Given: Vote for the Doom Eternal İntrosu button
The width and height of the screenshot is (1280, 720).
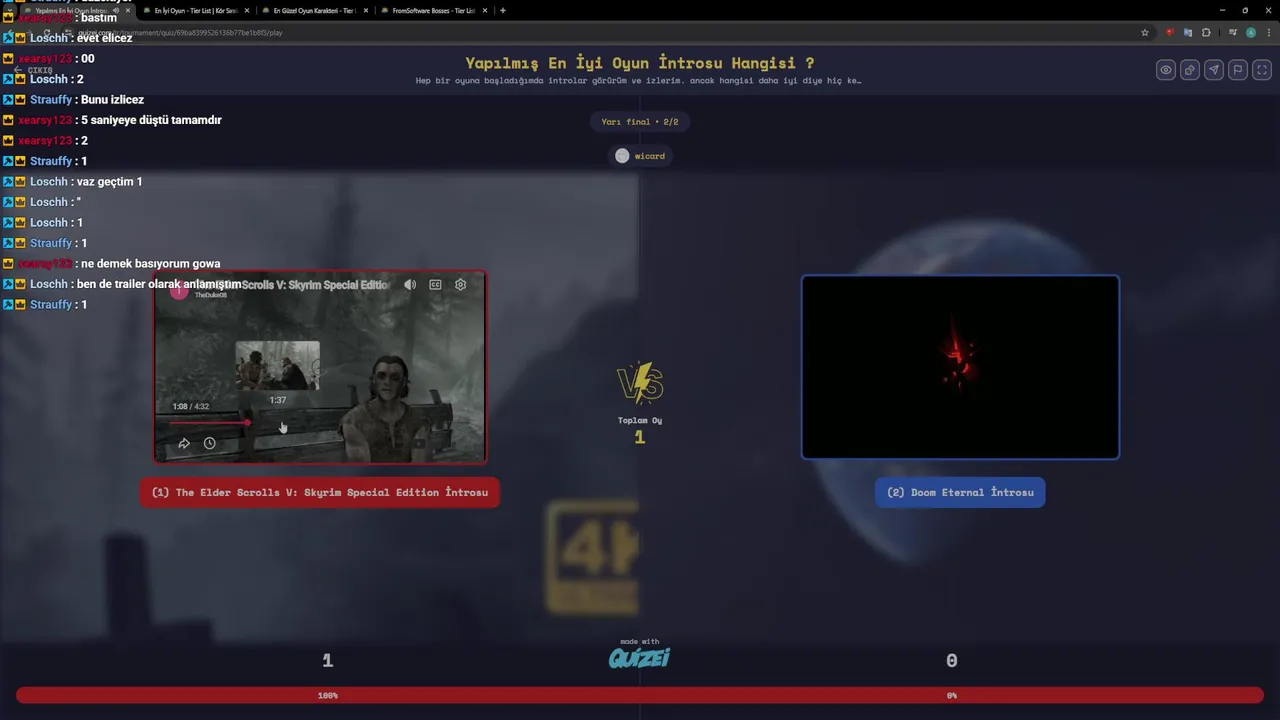Looking at the screenshot, I should (x=960, y=492).
